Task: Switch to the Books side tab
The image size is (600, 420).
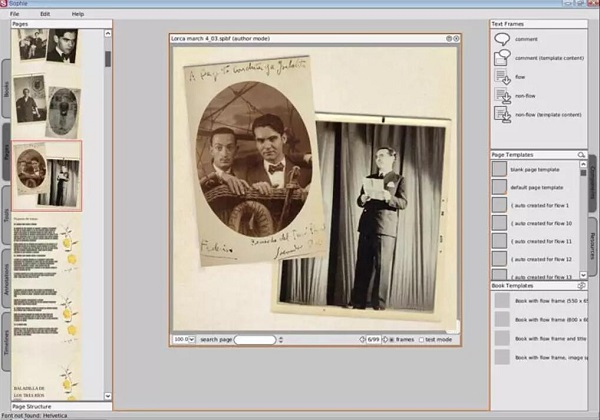Action: (6, 89)
